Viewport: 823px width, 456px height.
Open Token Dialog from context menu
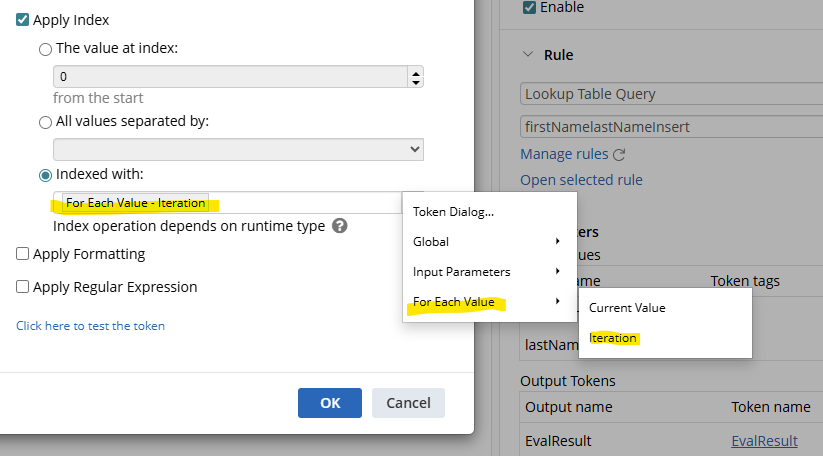(453, 212)
